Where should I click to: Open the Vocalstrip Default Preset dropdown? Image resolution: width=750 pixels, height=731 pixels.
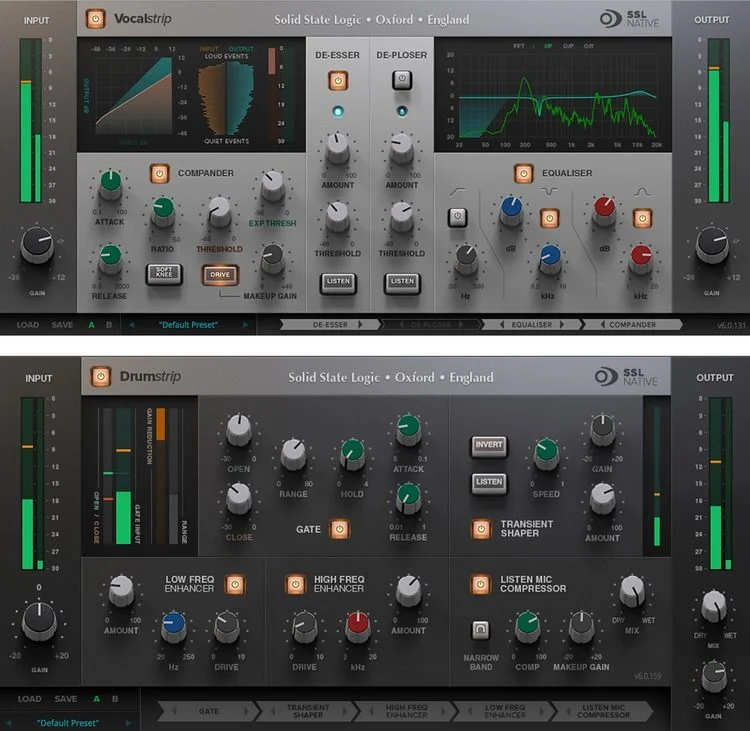click(x=190, y=325)
